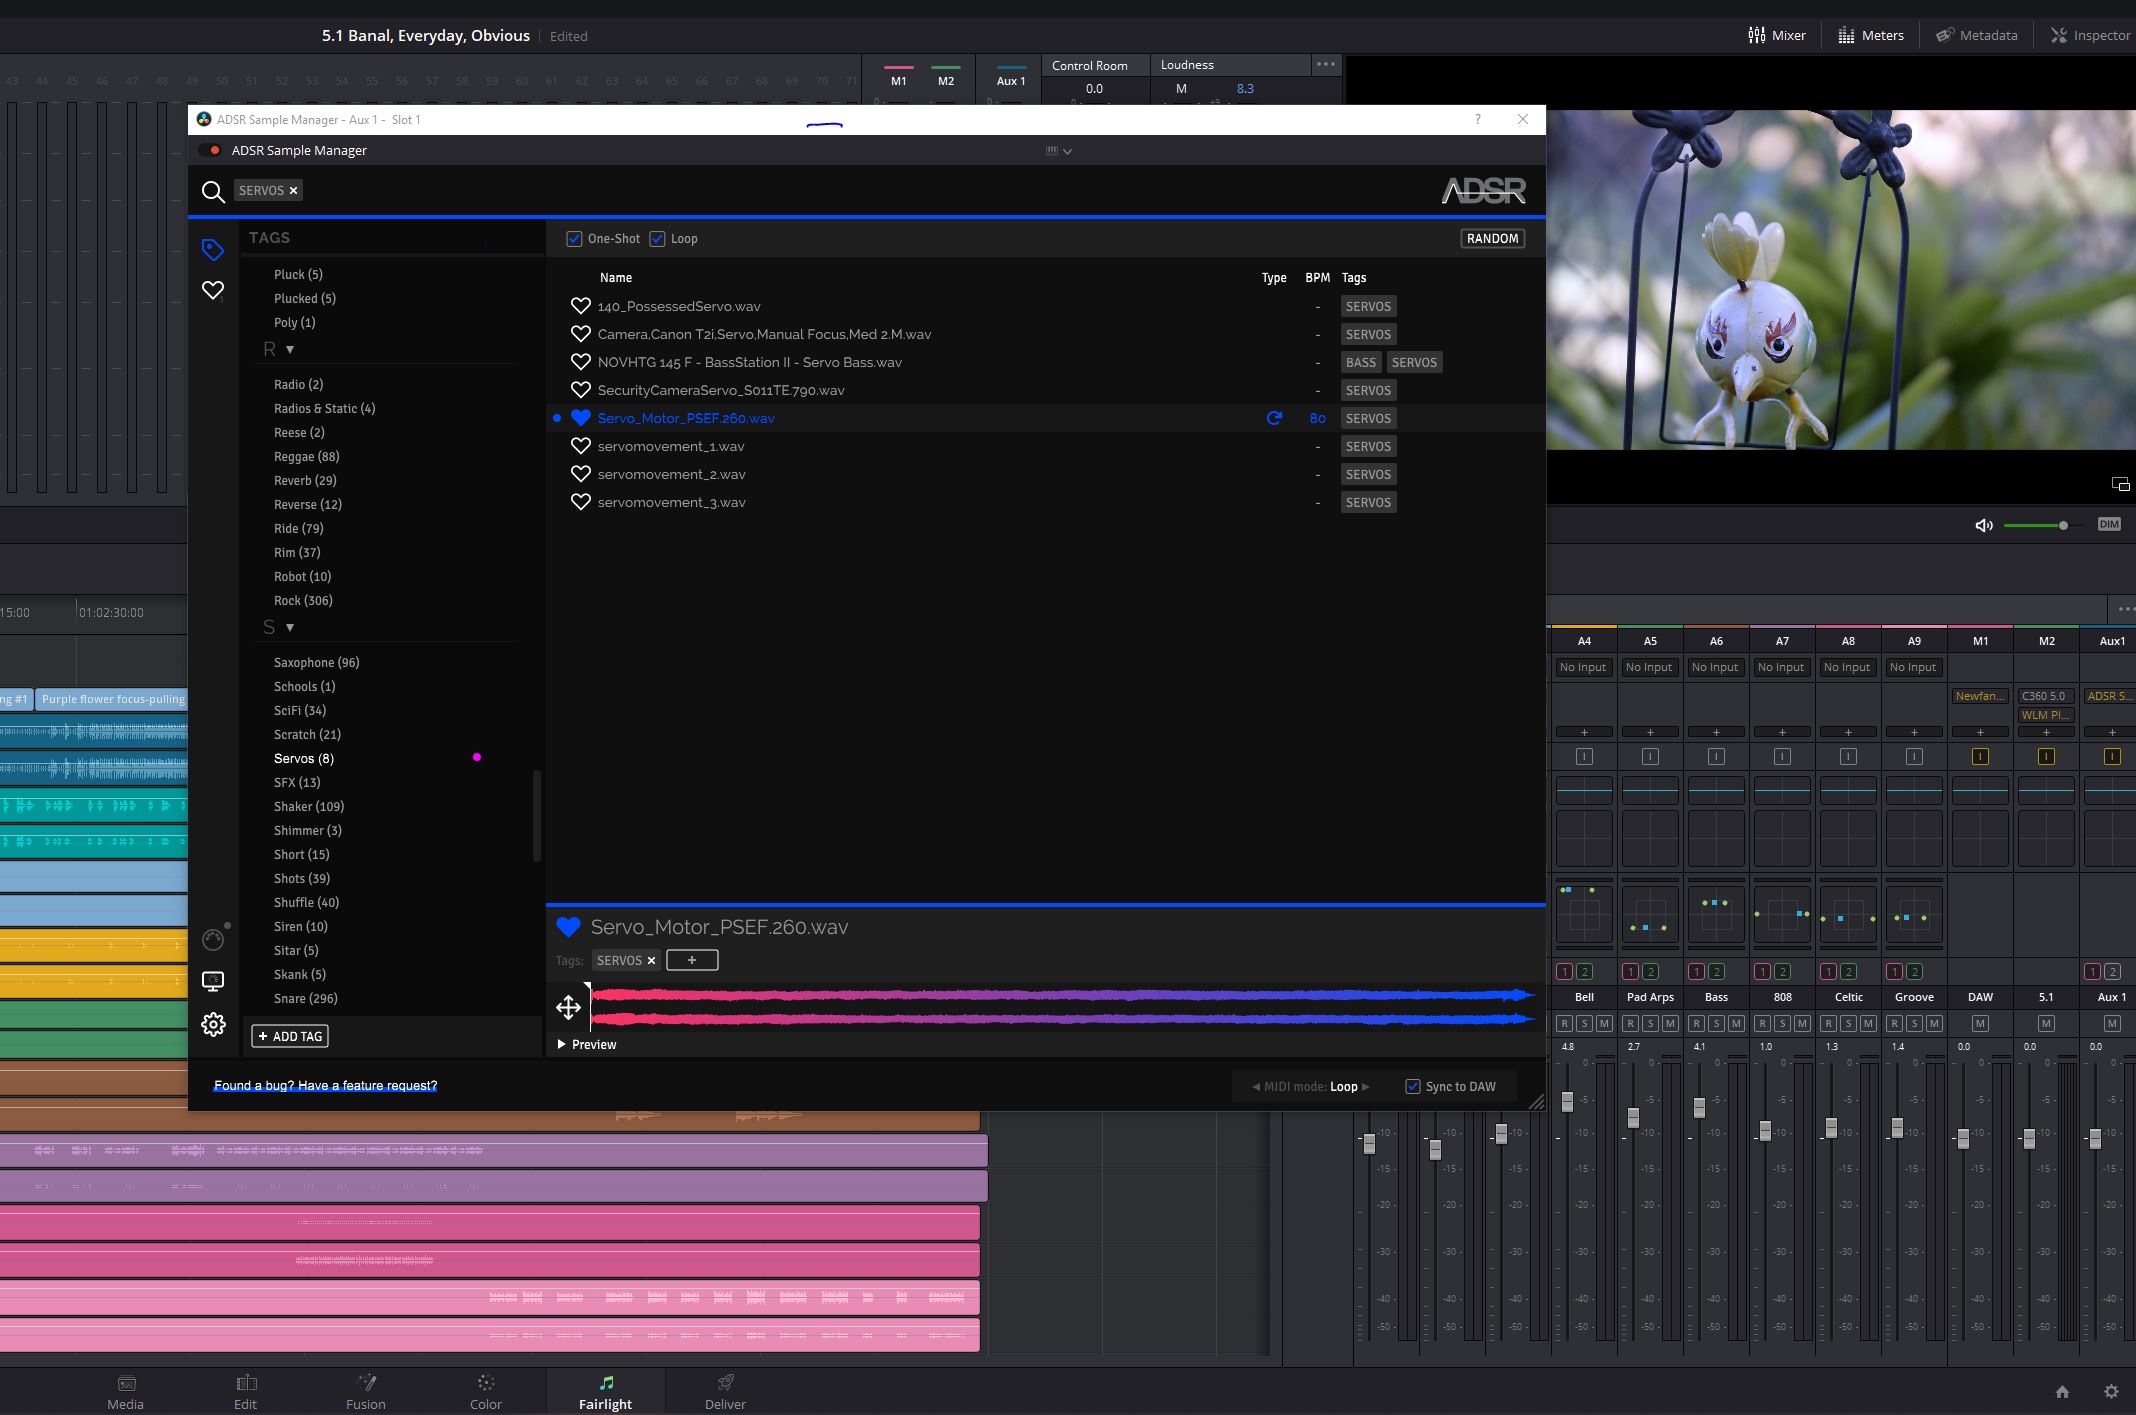Adjust the monitor volume slider
2136x1415 pixels.
pyautogui.click(x=2044, y=525)
